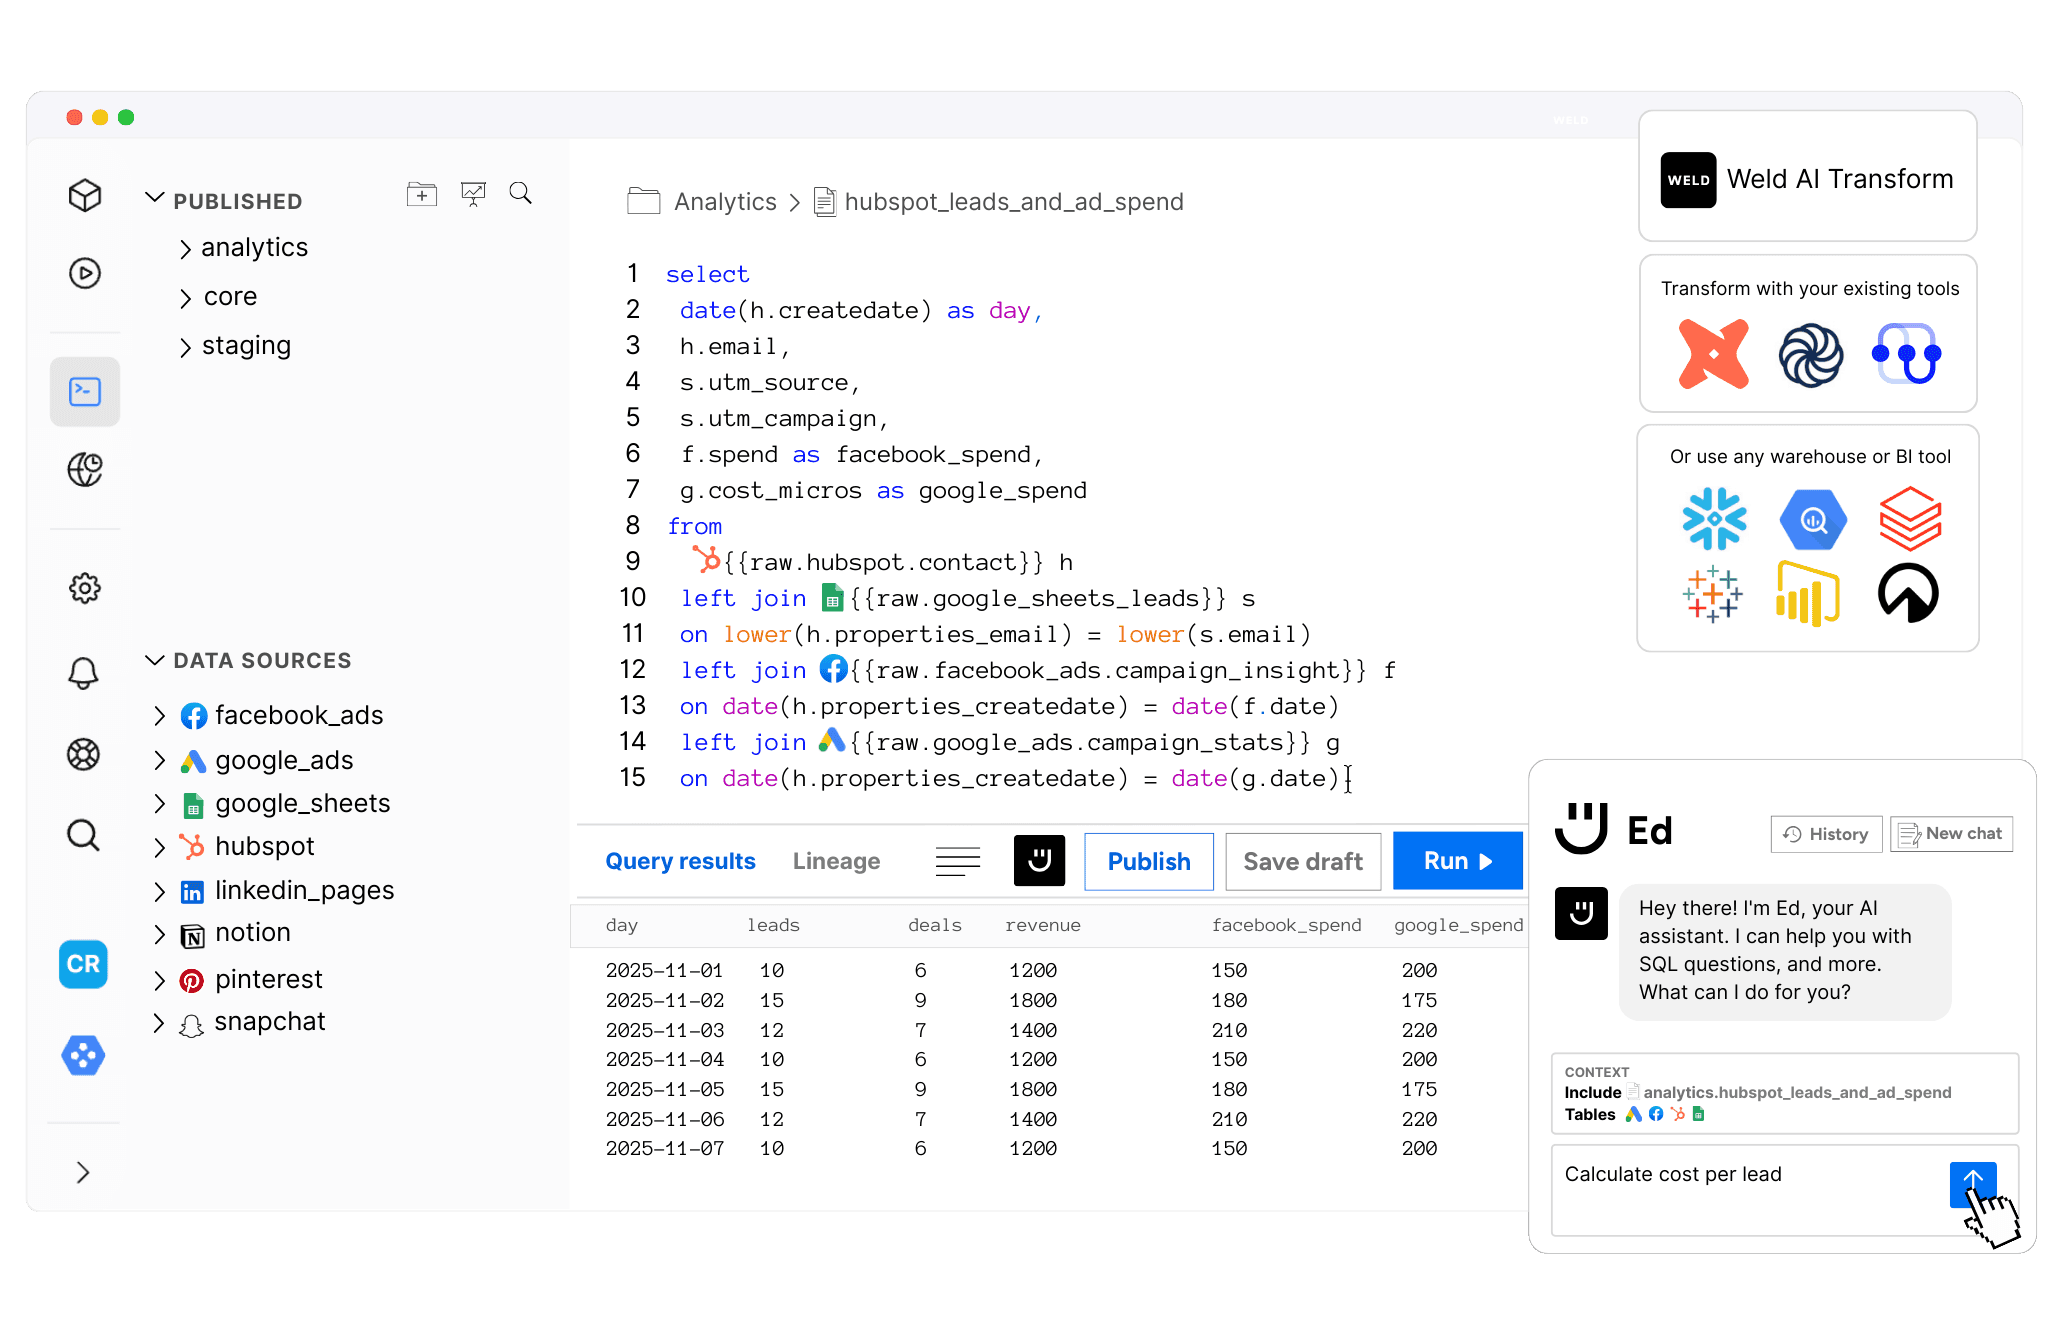Switch to the Lineage tab
2048x1323 pixels.
tap(836, 861)
